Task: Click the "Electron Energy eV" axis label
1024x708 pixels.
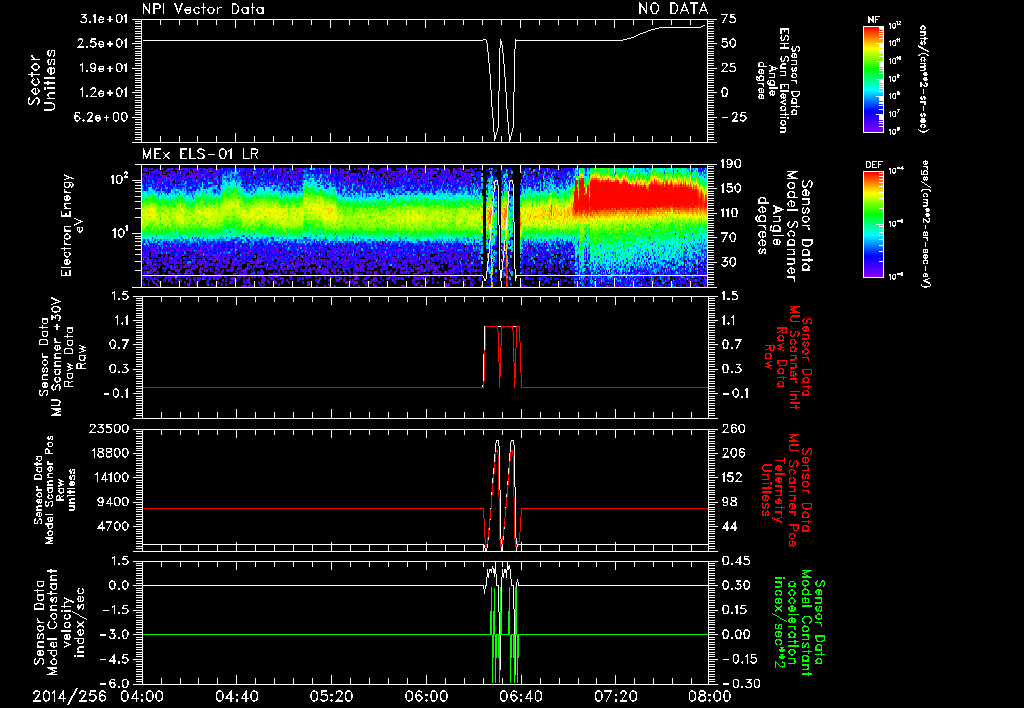Action: click(72, 224)
